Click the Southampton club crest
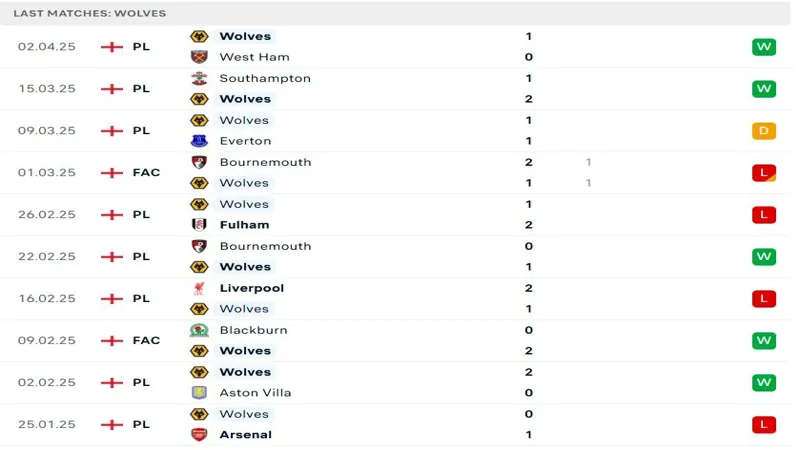 coord(199,78)
